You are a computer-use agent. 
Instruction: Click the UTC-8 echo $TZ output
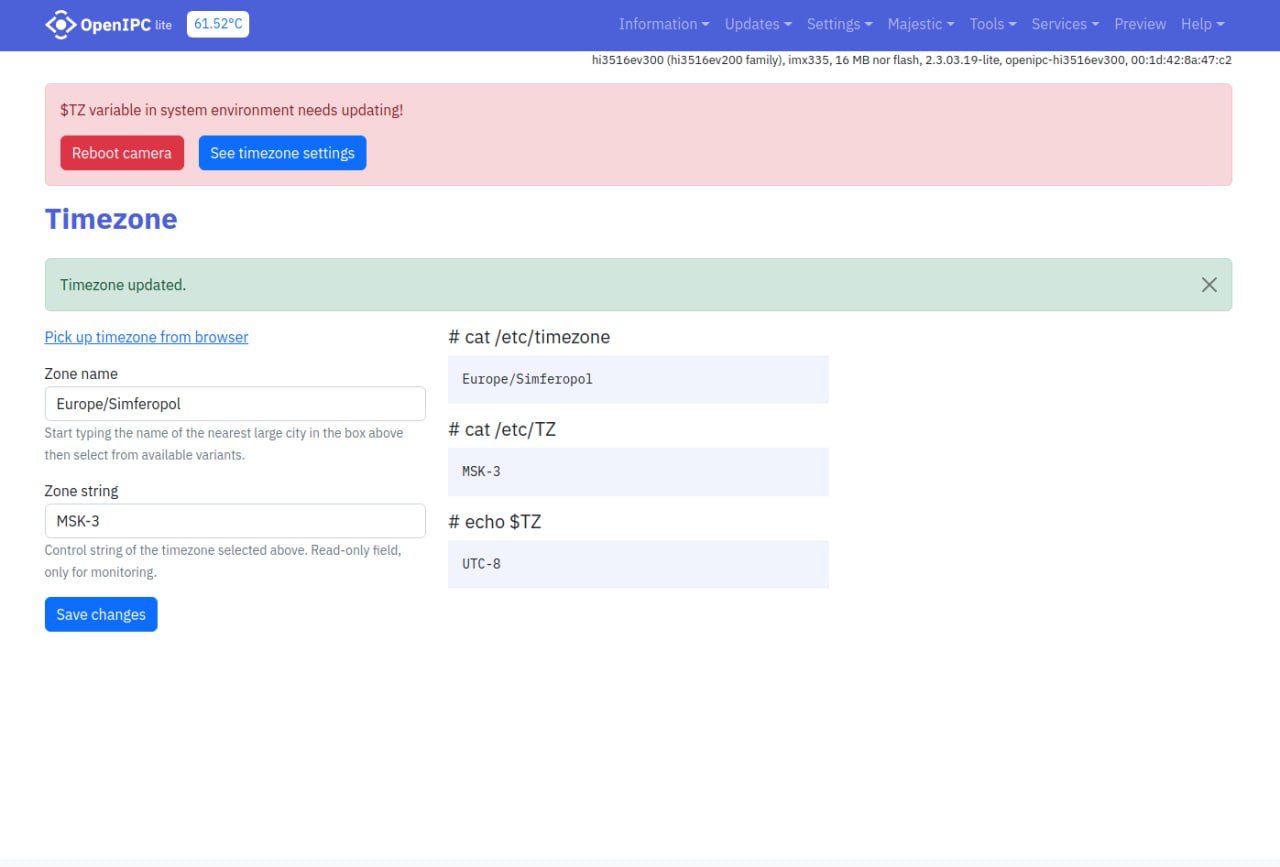pos(638,564)
